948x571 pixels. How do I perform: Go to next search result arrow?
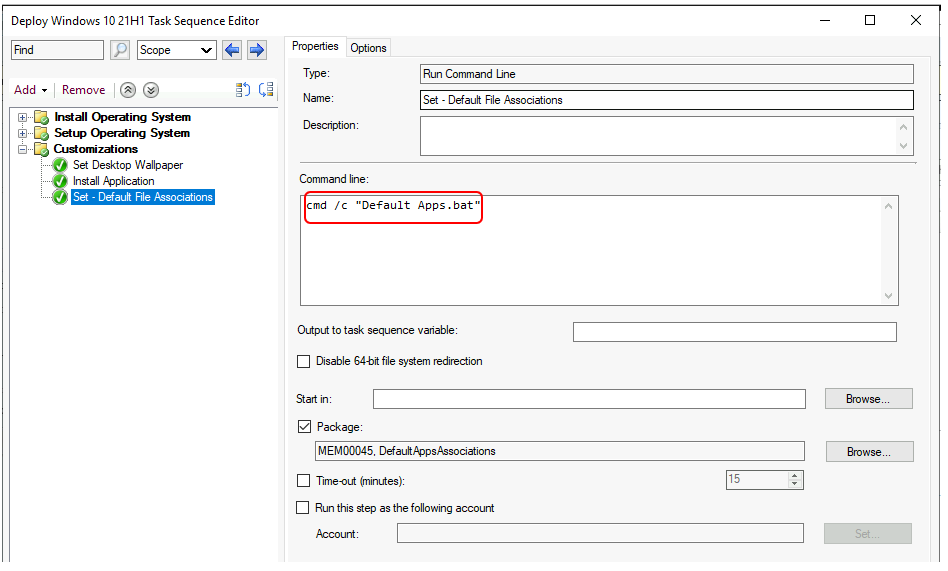coord(257,50)
